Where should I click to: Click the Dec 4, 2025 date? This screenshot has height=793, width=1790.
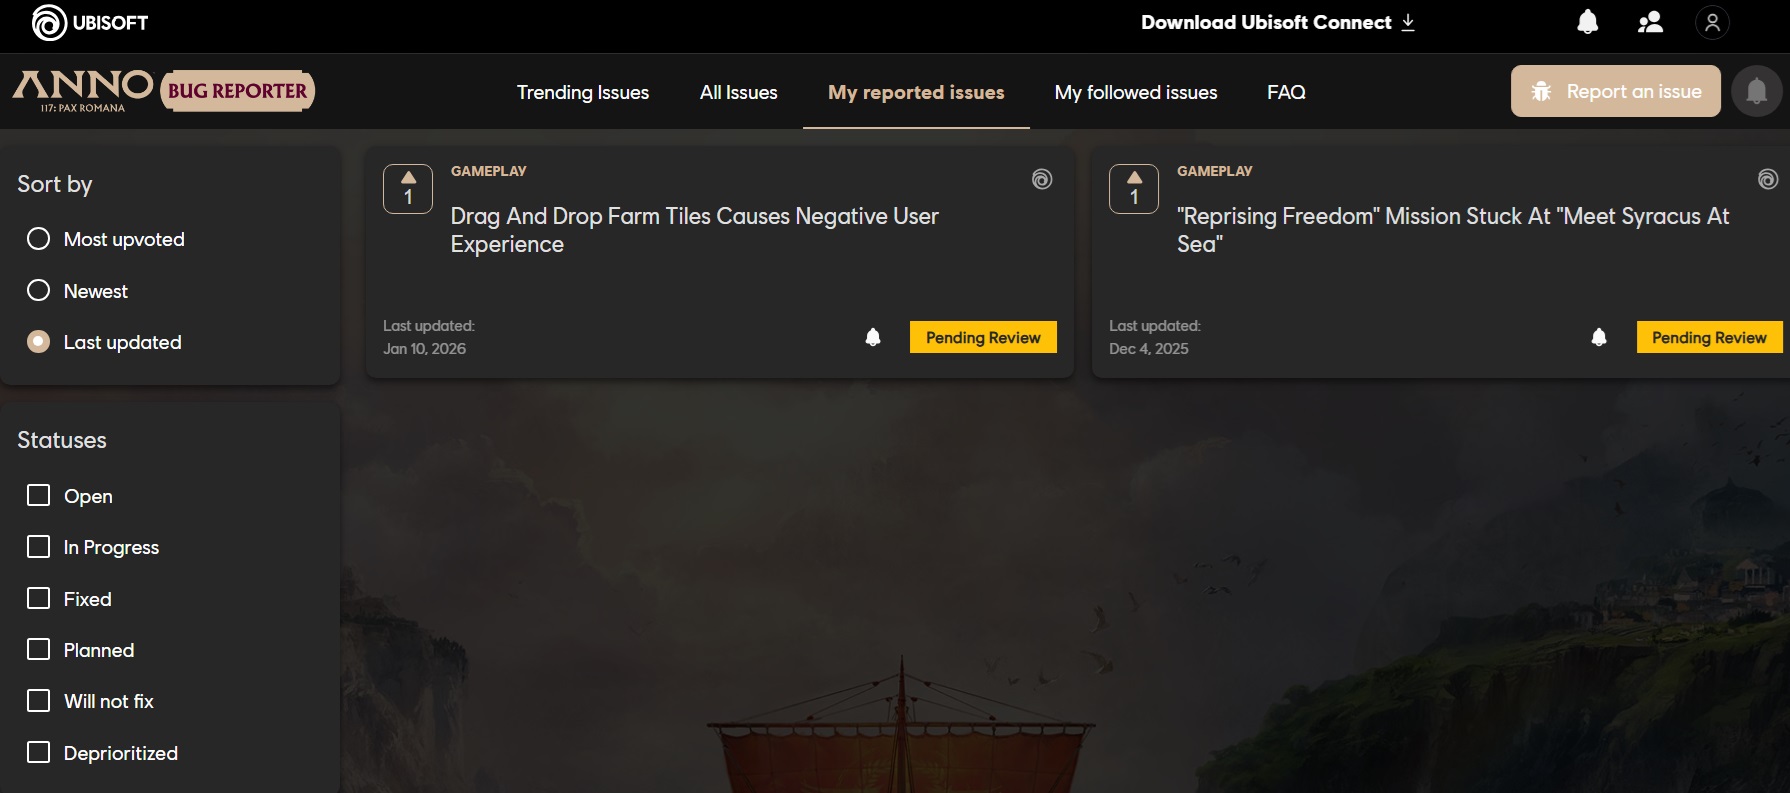pyautogui.click(x=1149, y=349)
